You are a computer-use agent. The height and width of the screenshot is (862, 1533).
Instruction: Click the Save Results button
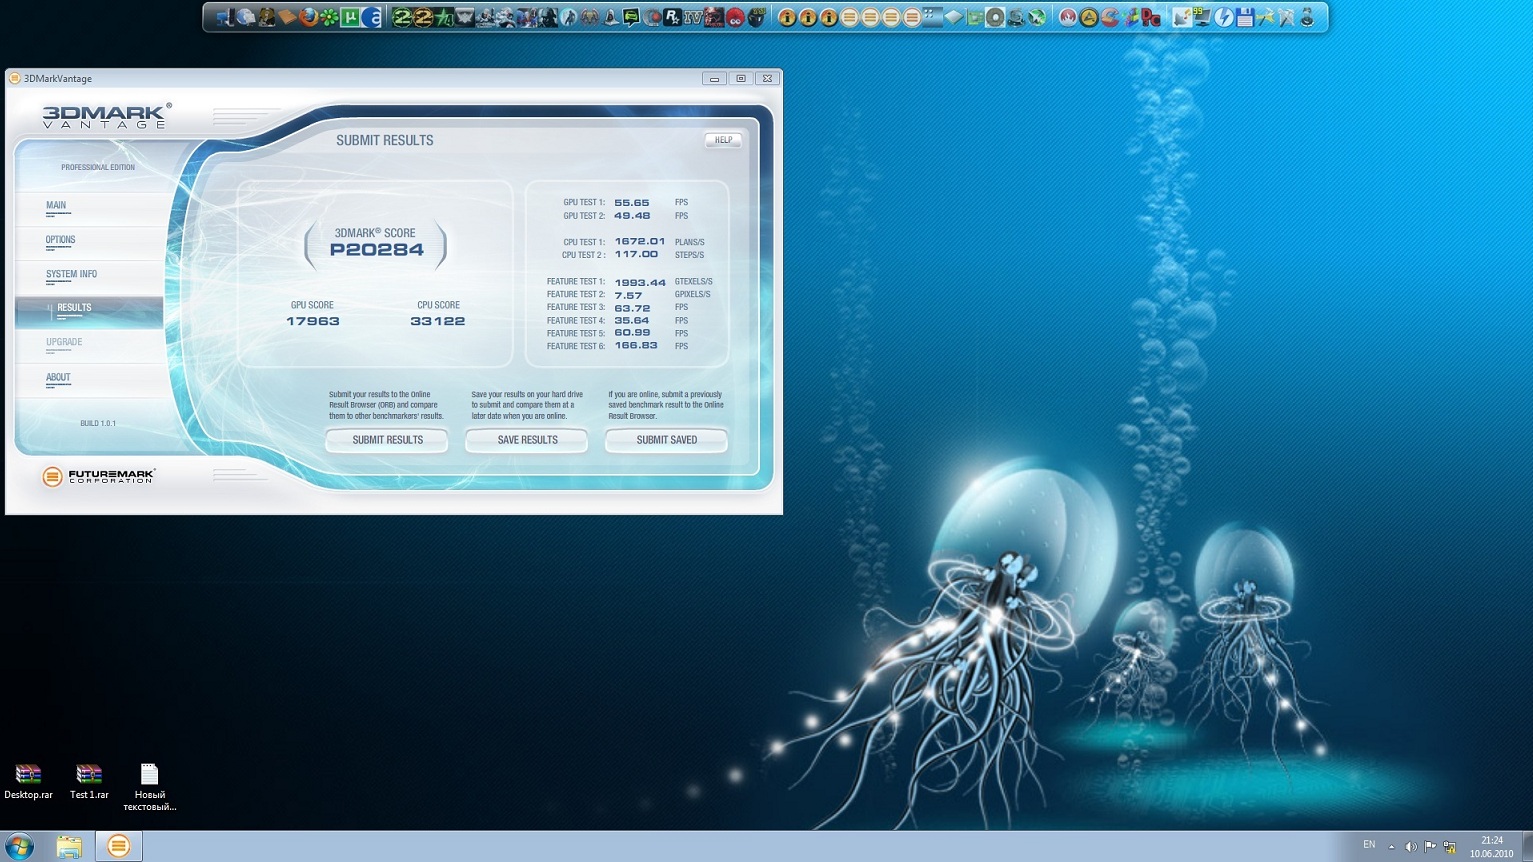tap(527, 440)
